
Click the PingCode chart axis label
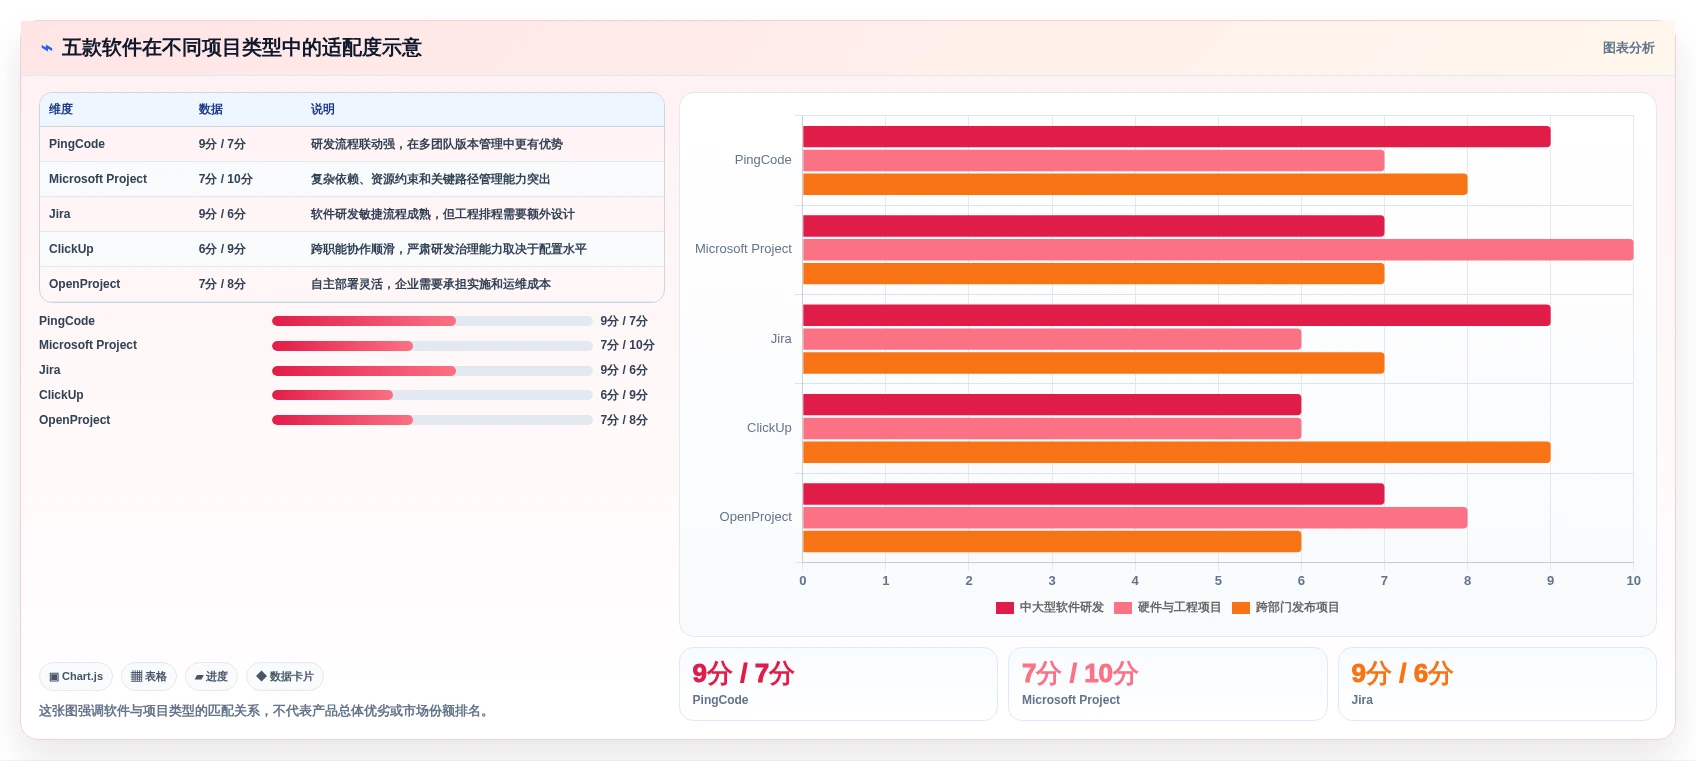point(763,160)
